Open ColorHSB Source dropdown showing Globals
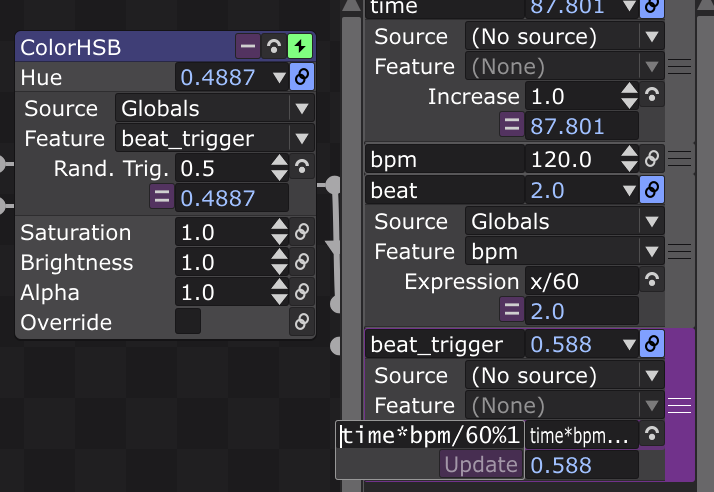Image resolution: width=714 pixels, height=492 pixels. coord(214,108)
